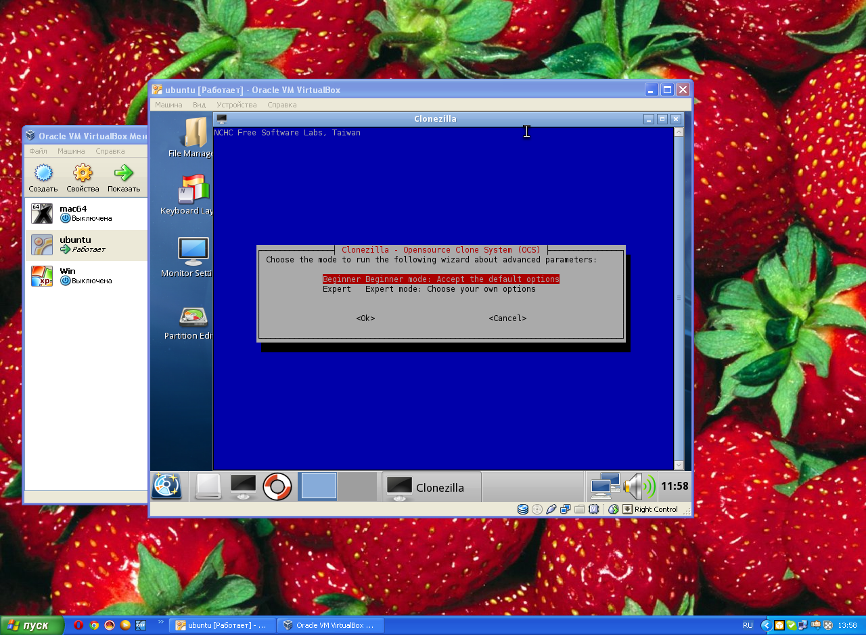Click the 11:58 clock in guest panel
Screen dimensions: 866x635
pos(674,486)
